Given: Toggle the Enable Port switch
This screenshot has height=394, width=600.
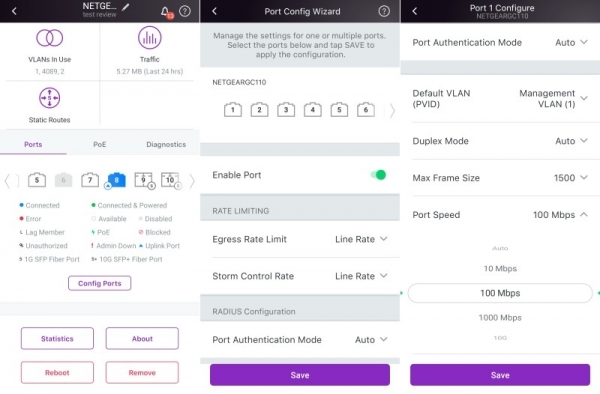Looking at the screenshot, I should 378,175.
